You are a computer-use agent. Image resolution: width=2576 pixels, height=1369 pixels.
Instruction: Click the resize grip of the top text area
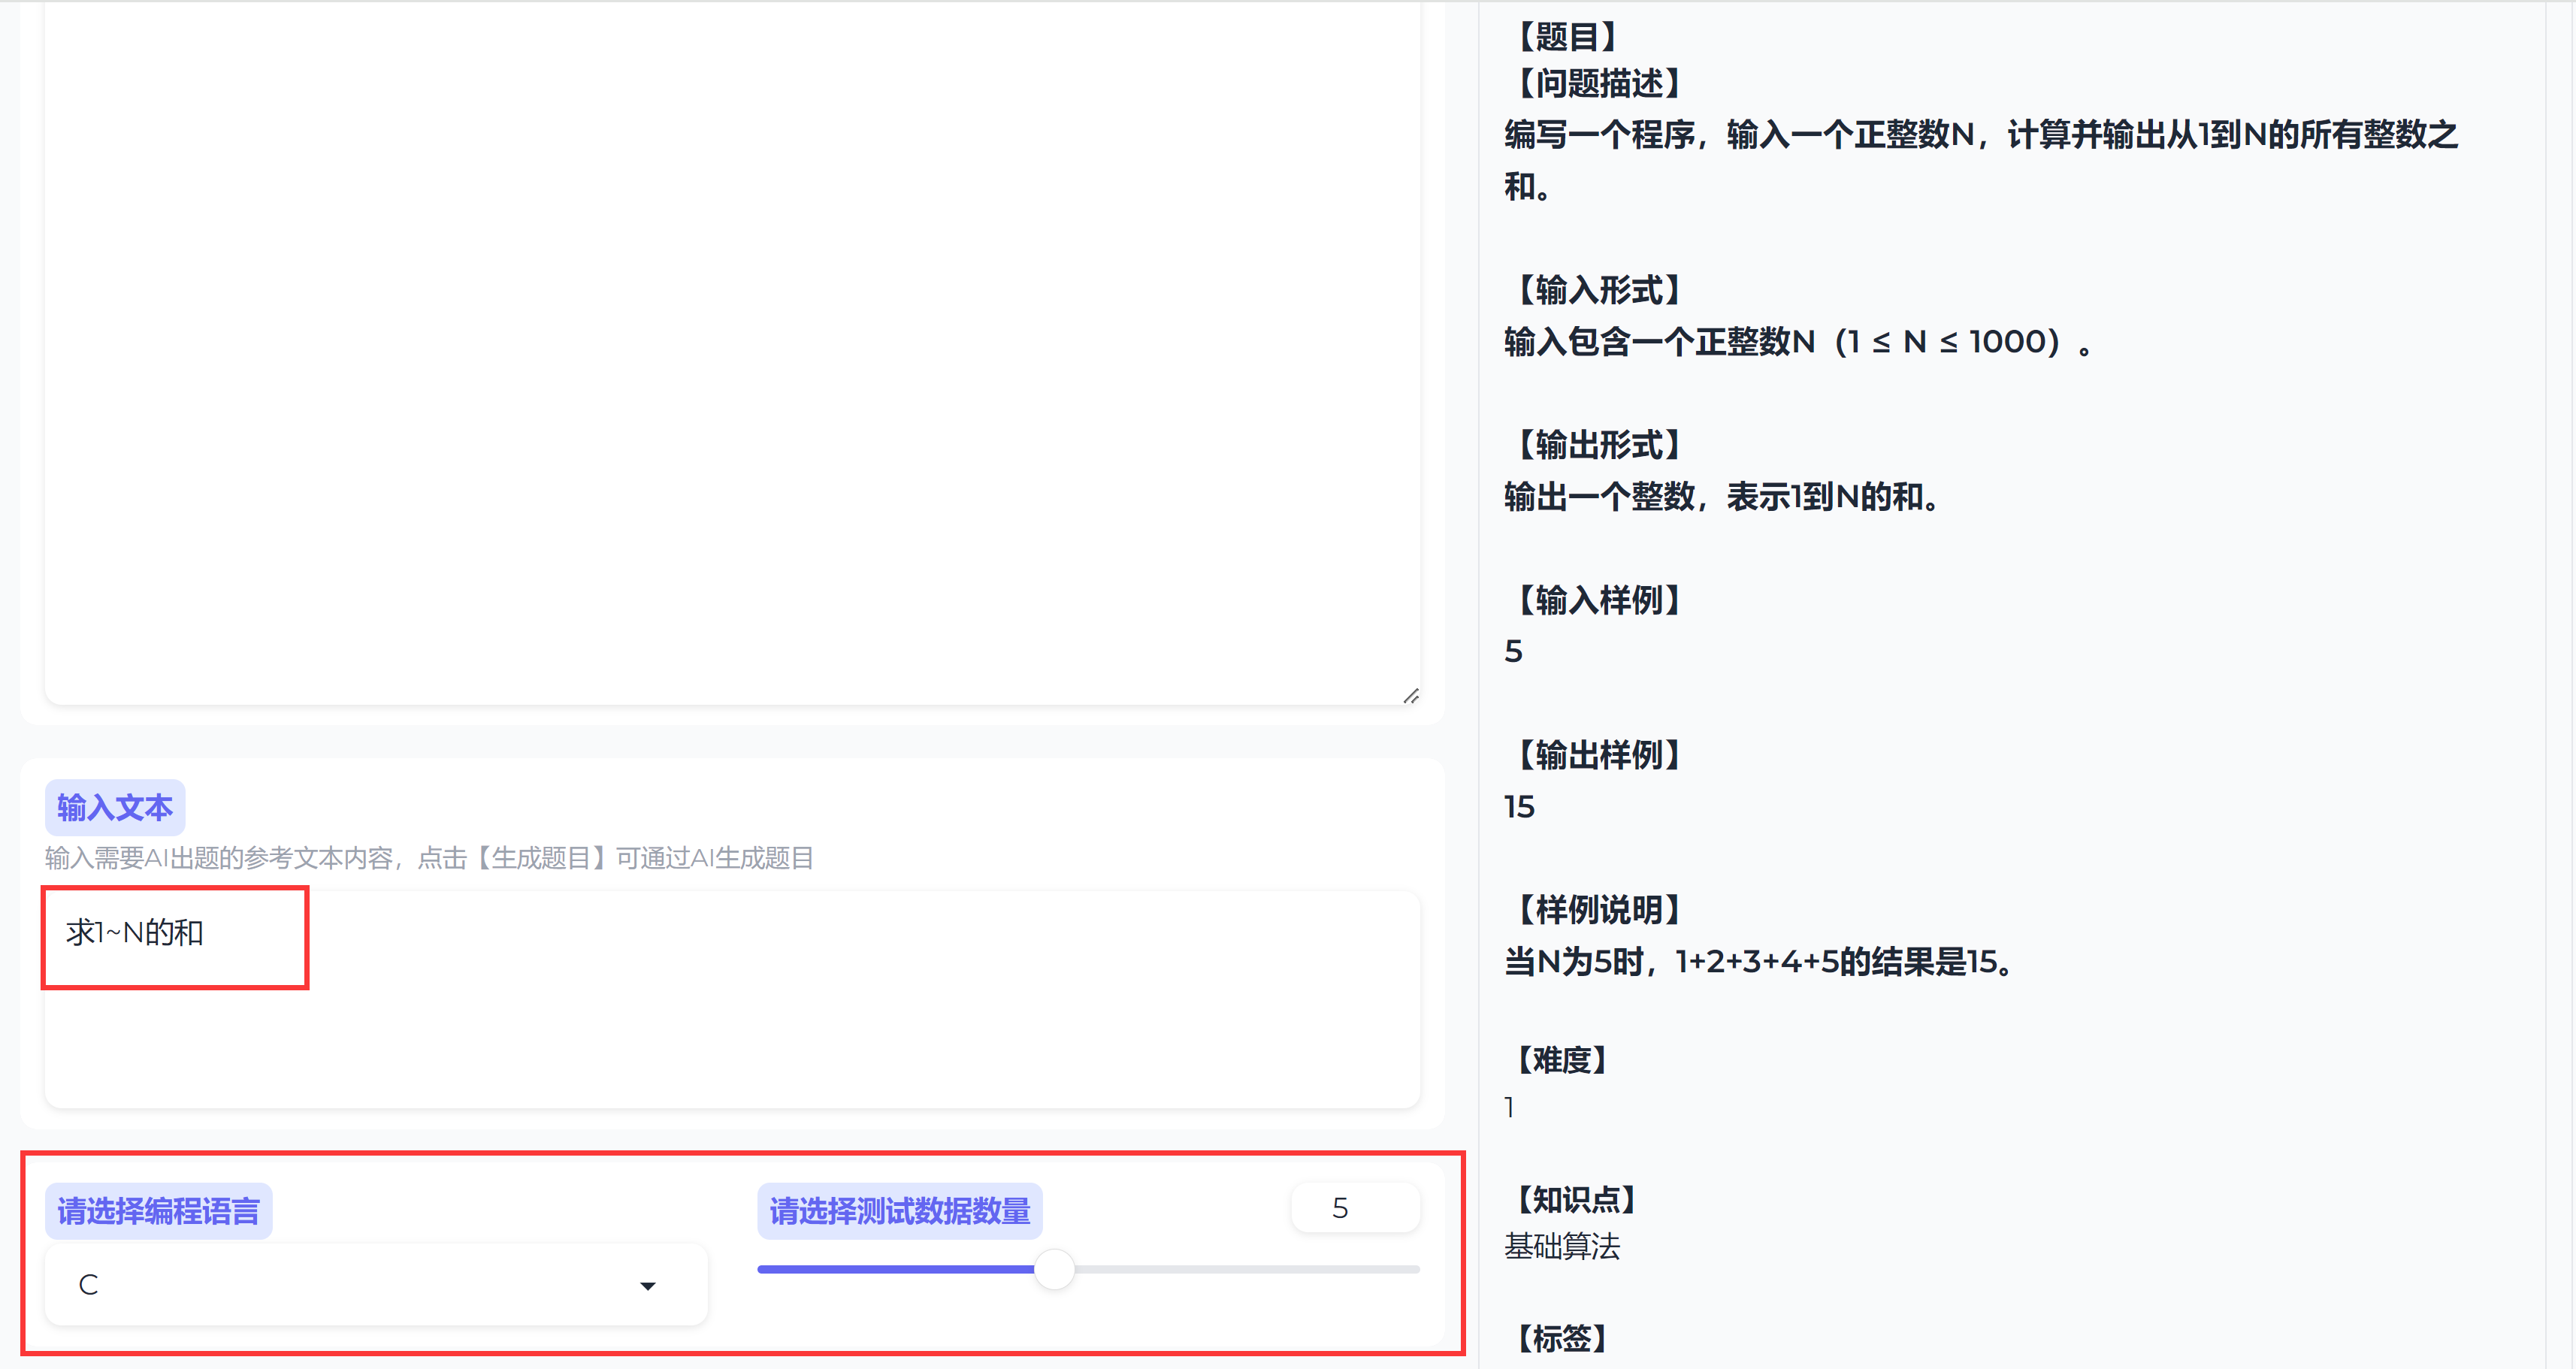pos(1410,695)
